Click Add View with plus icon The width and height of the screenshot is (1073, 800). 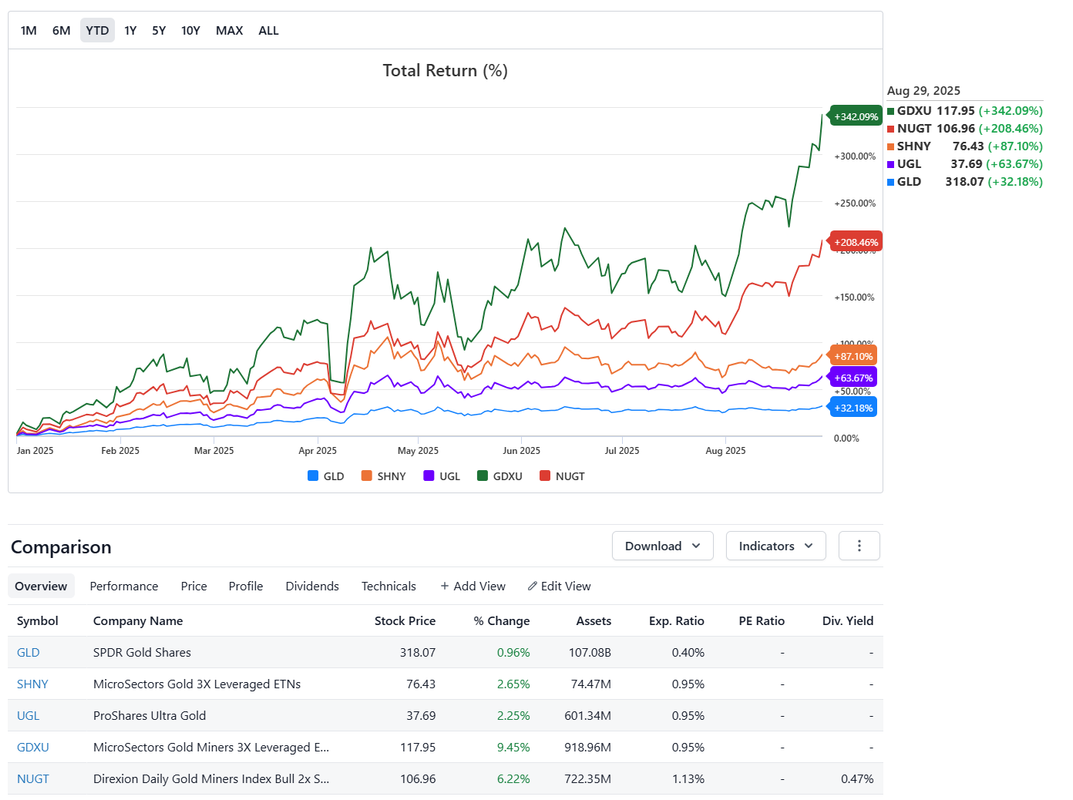pyautogui.click(x=473, y=586)
